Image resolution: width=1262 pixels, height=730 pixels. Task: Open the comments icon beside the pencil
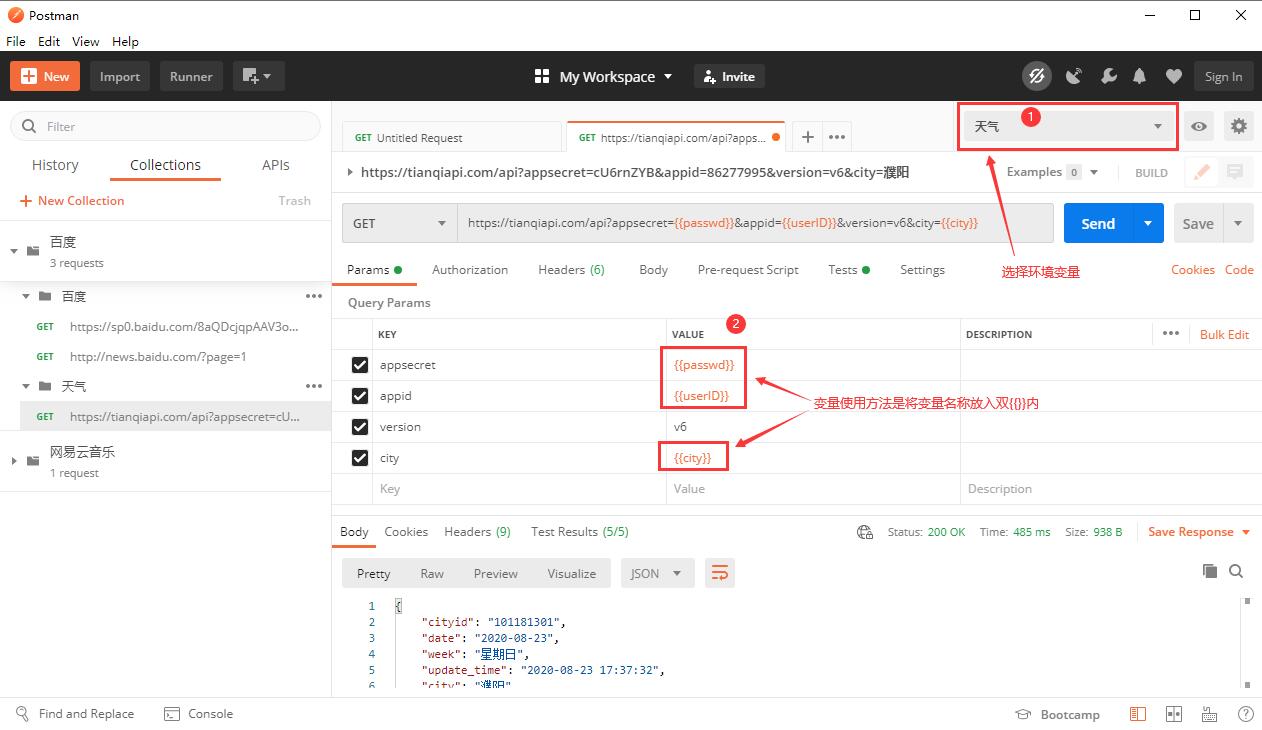[x=1235, y=172]
